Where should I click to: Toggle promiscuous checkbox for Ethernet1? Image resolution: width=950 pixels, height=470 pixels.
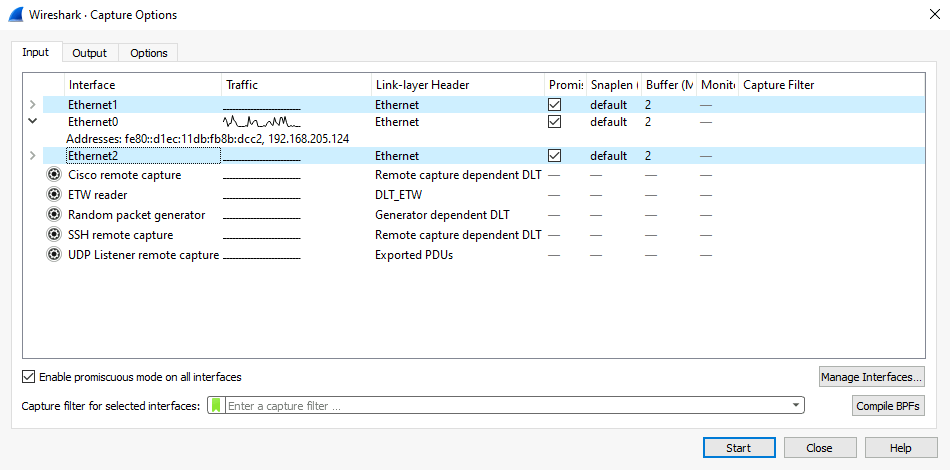point(555,105)
